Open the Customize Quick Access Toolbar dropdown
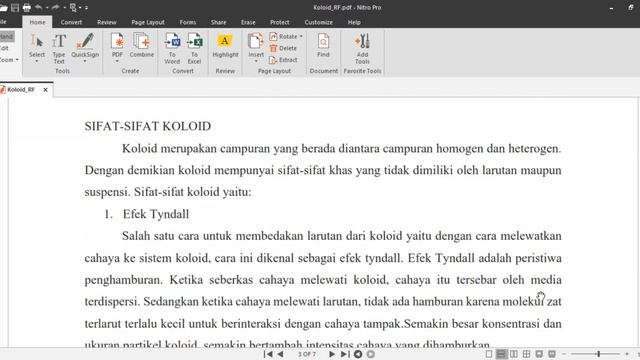The image size is (640, 360). [x=86, y=8]
